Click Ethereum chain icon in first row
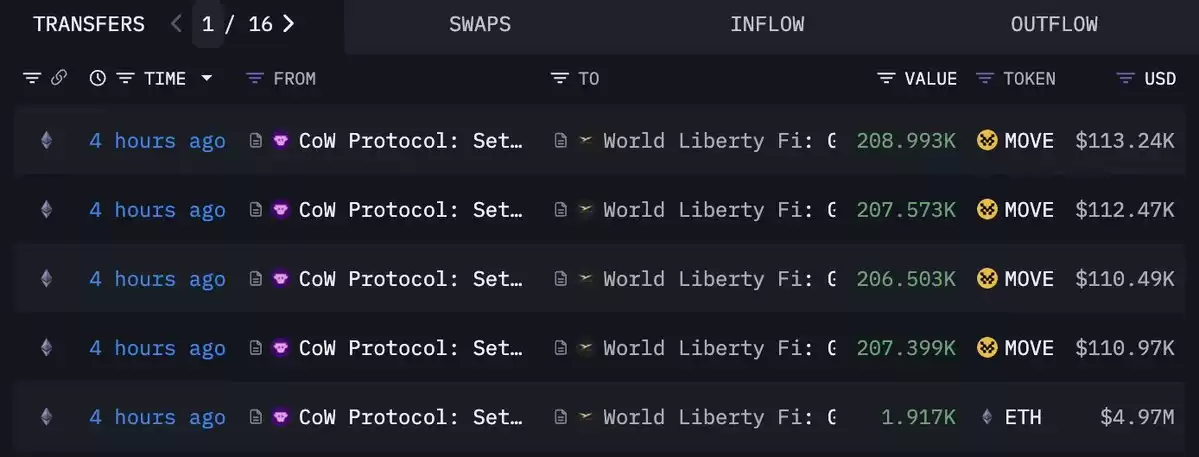Viewport: 1199px width, 457px height. pyautogui.click(x=47, y=141)
